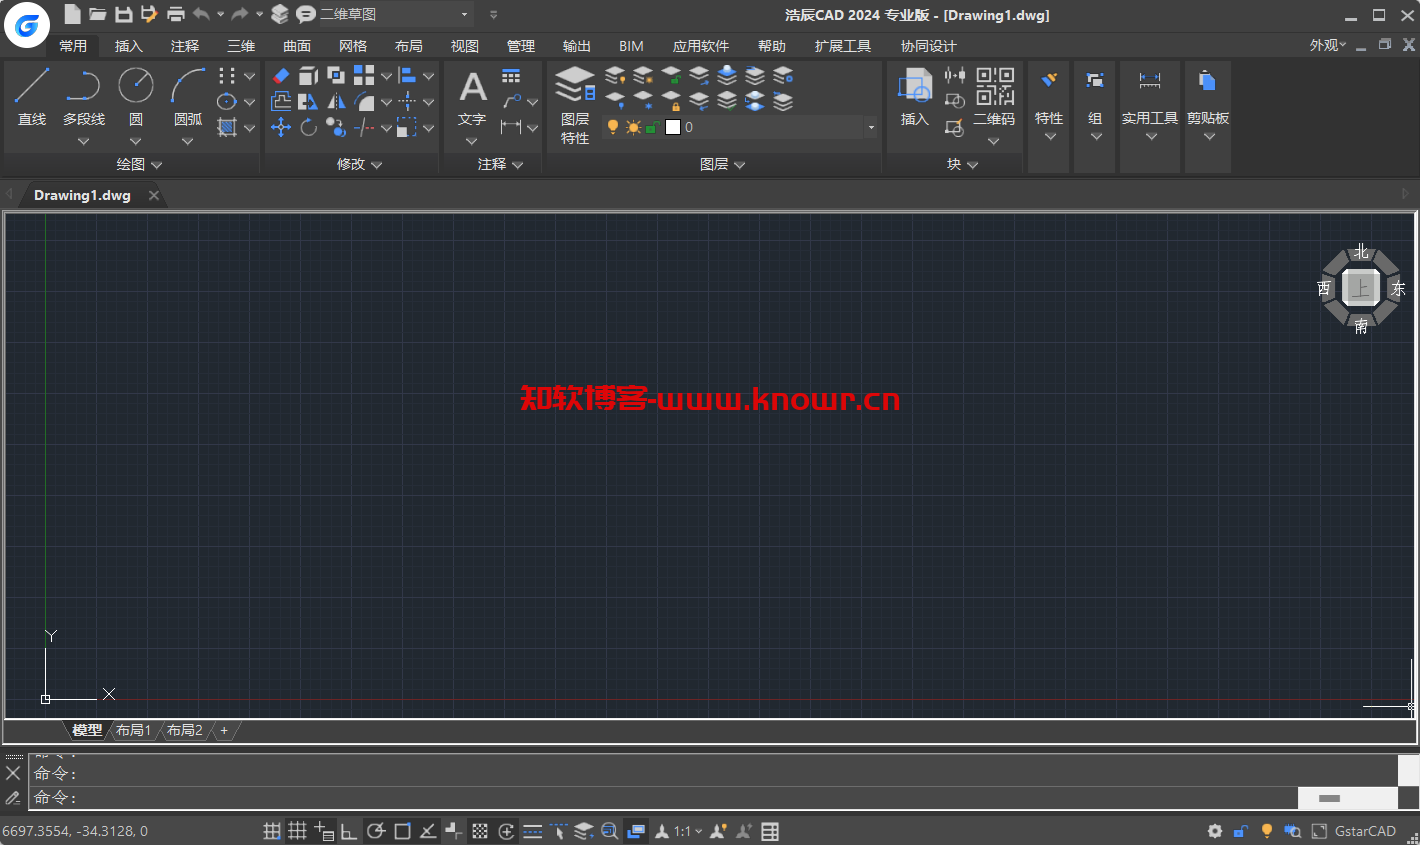Close the Drawing1.dwg document tab

(x=154, y=195)
